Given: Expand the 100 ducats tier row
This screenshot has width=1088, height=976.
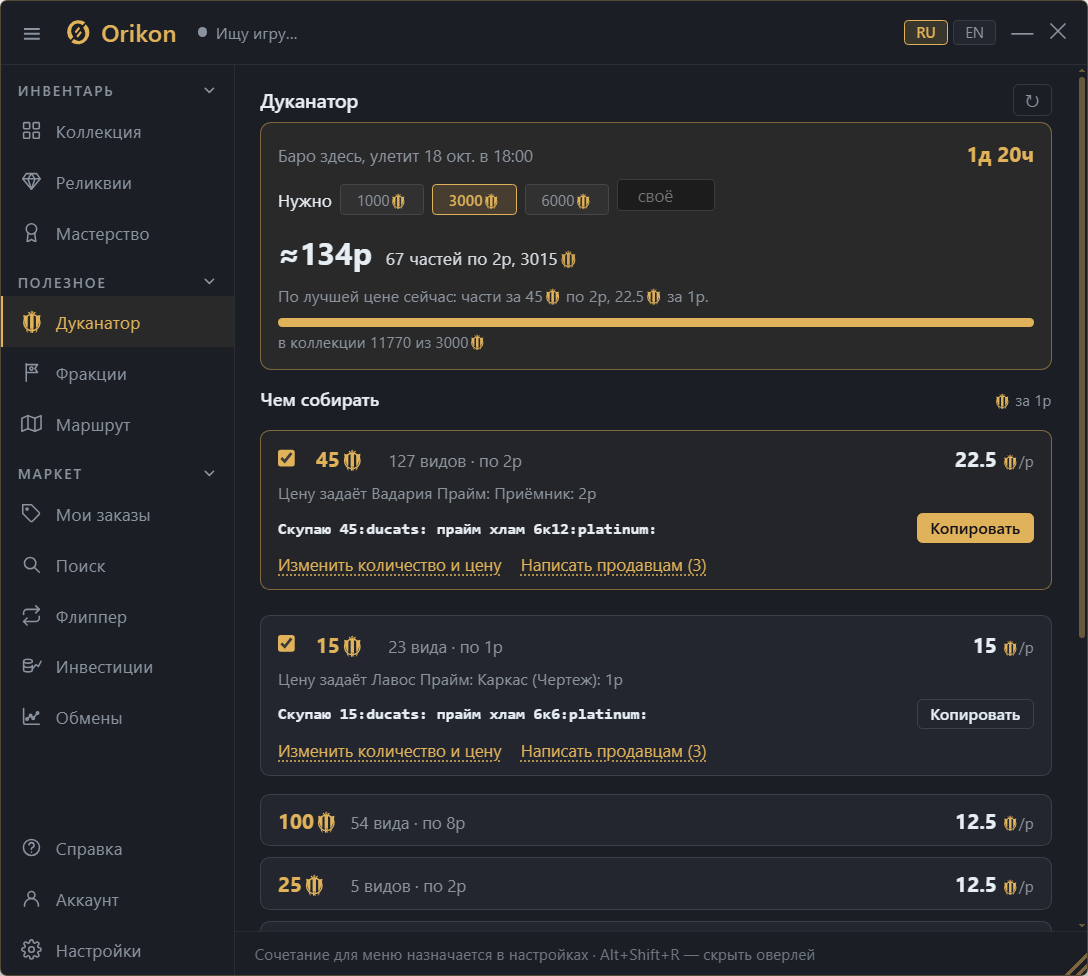Looking at the screenshot, I should (x=656, y=821).
